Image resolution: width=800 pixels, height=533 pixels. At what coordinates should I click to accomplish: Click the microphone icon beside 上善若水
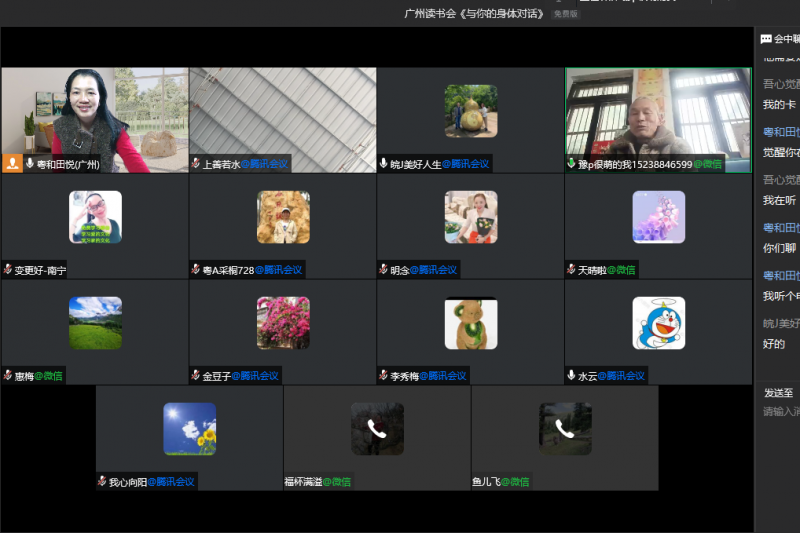pyautogui.click(x=196, y=164)
